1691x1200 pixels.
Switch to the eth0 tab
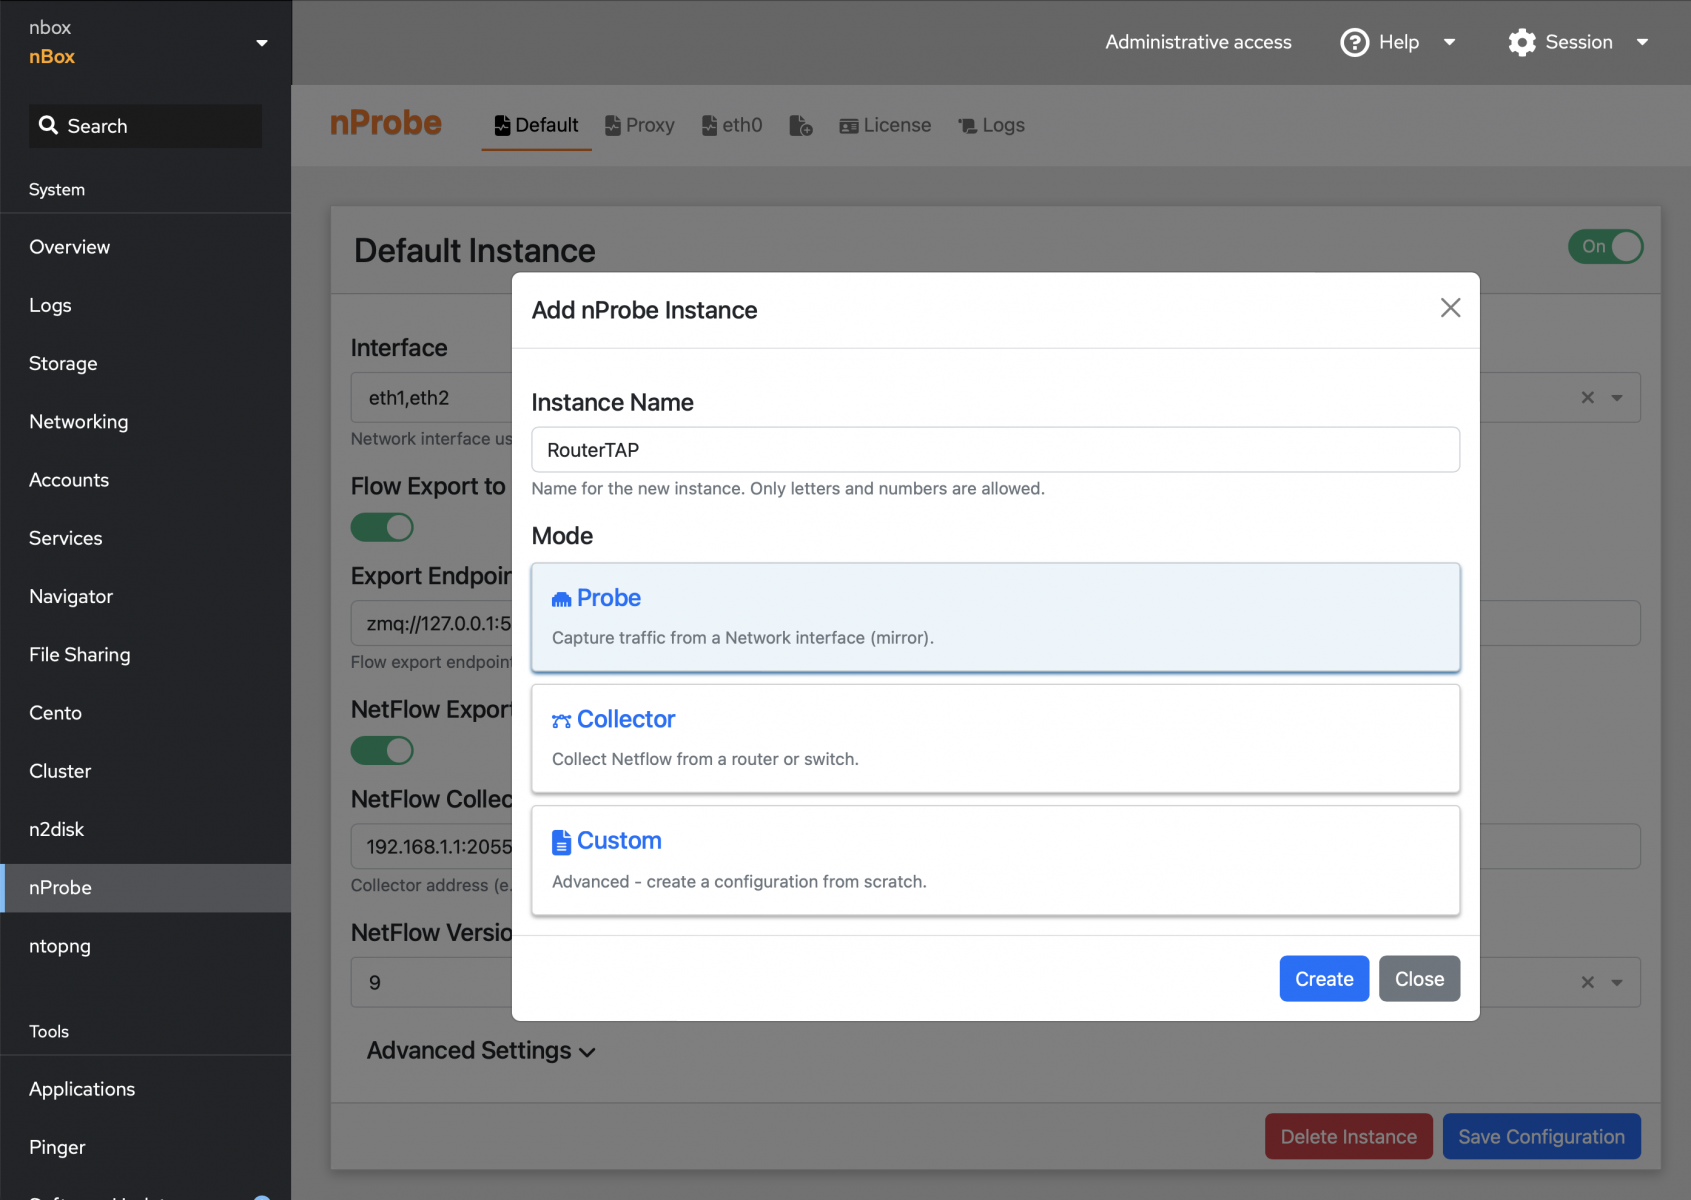click(x=732, y=125)
